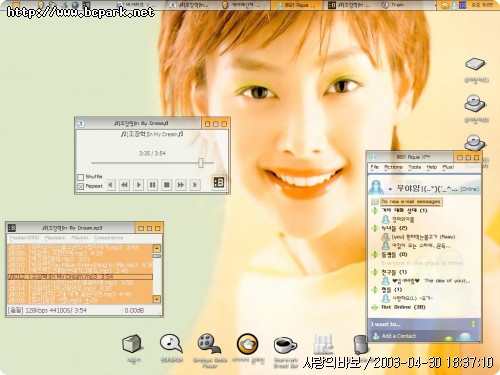Open the Tools menu in messenger
This screenshot has width=500, height=375.
coord(415,167)
